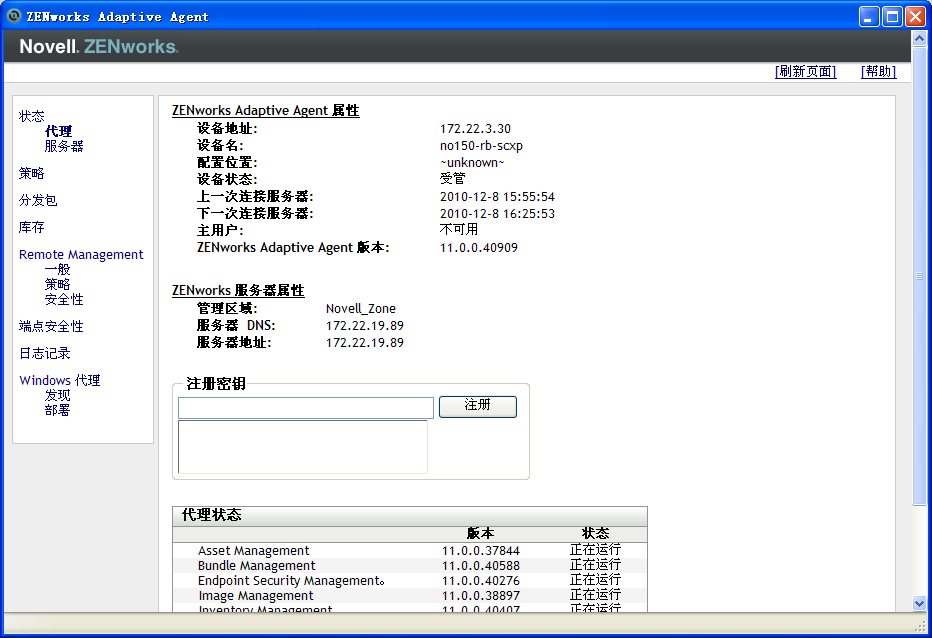The image size is (932, 638).
Task: Click agent version 11.0.0.40909
Action: [x=478, y=247]
